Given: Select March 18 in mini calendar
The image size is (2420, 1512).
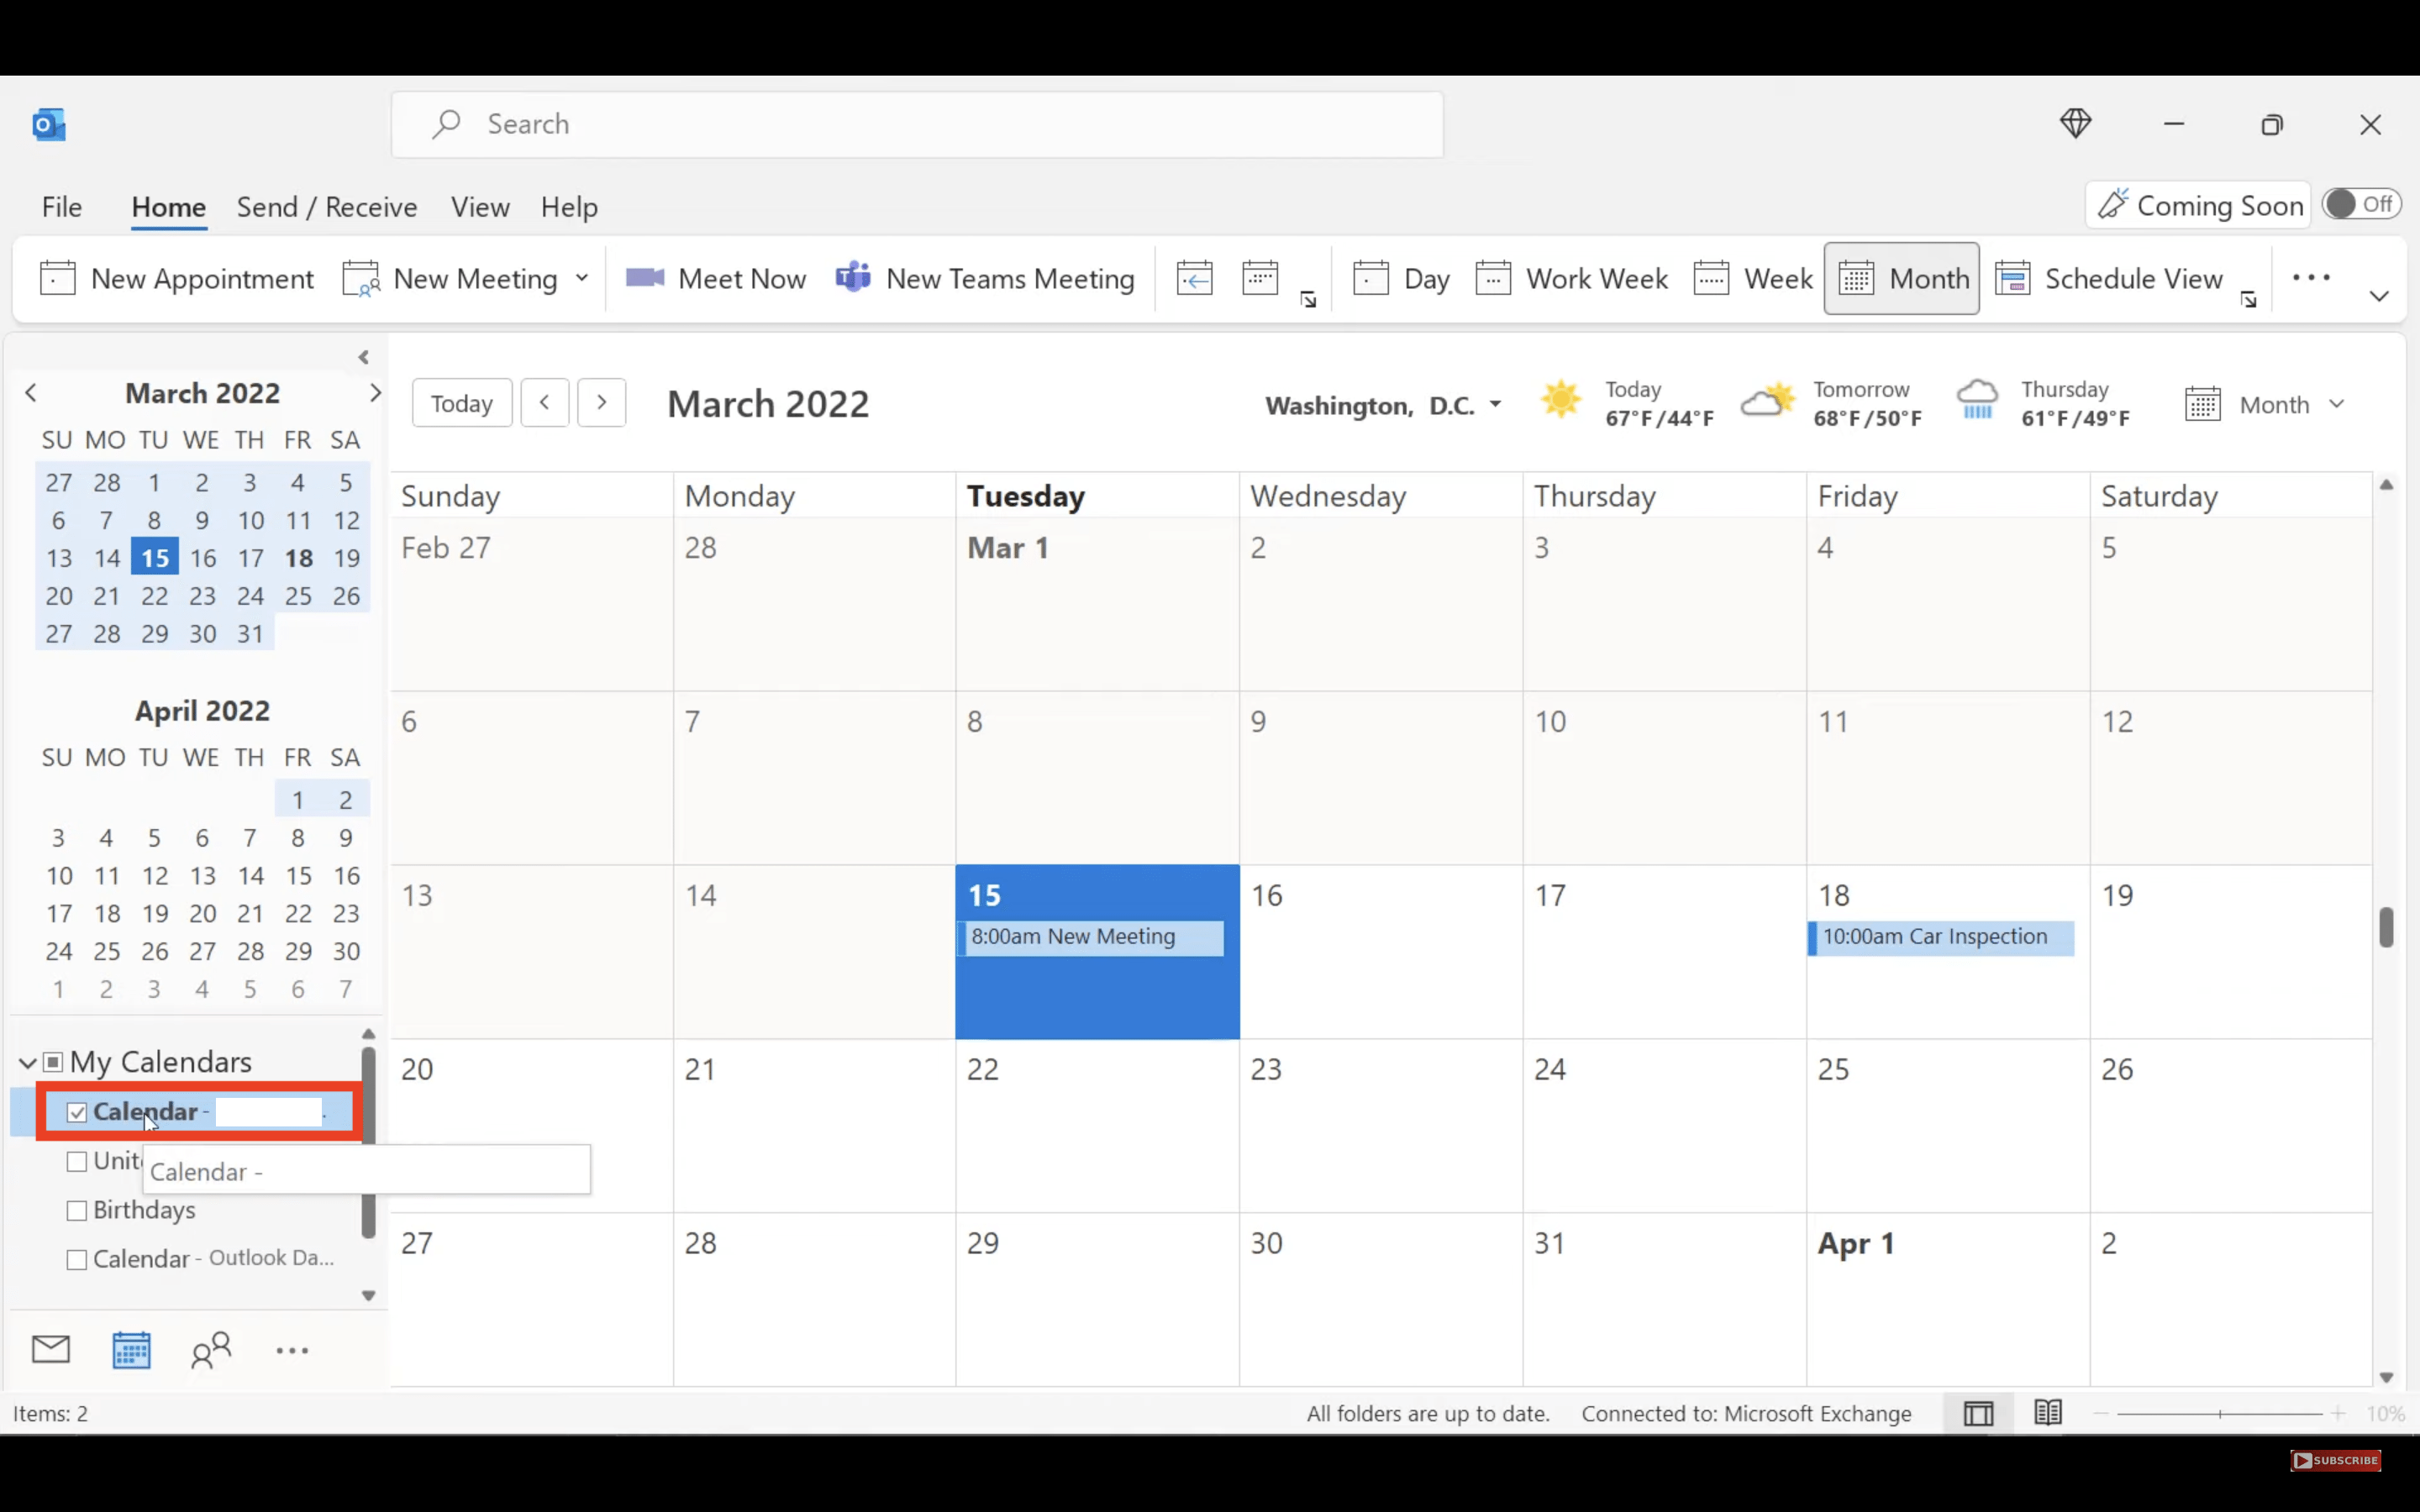Looking at the screenshot, I should coord(298,558).
